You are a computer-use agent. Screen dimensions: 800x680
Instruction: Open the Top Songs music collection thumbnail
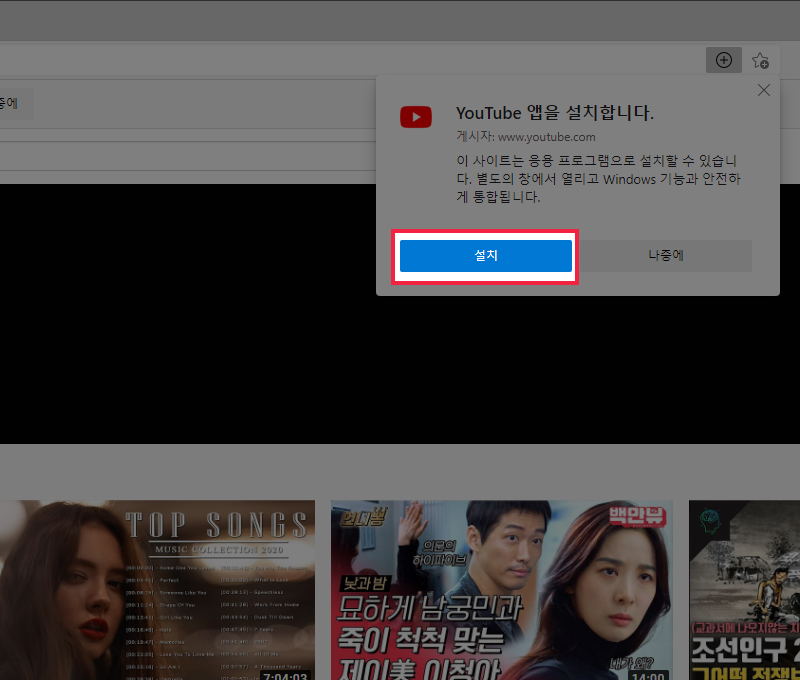157,590
